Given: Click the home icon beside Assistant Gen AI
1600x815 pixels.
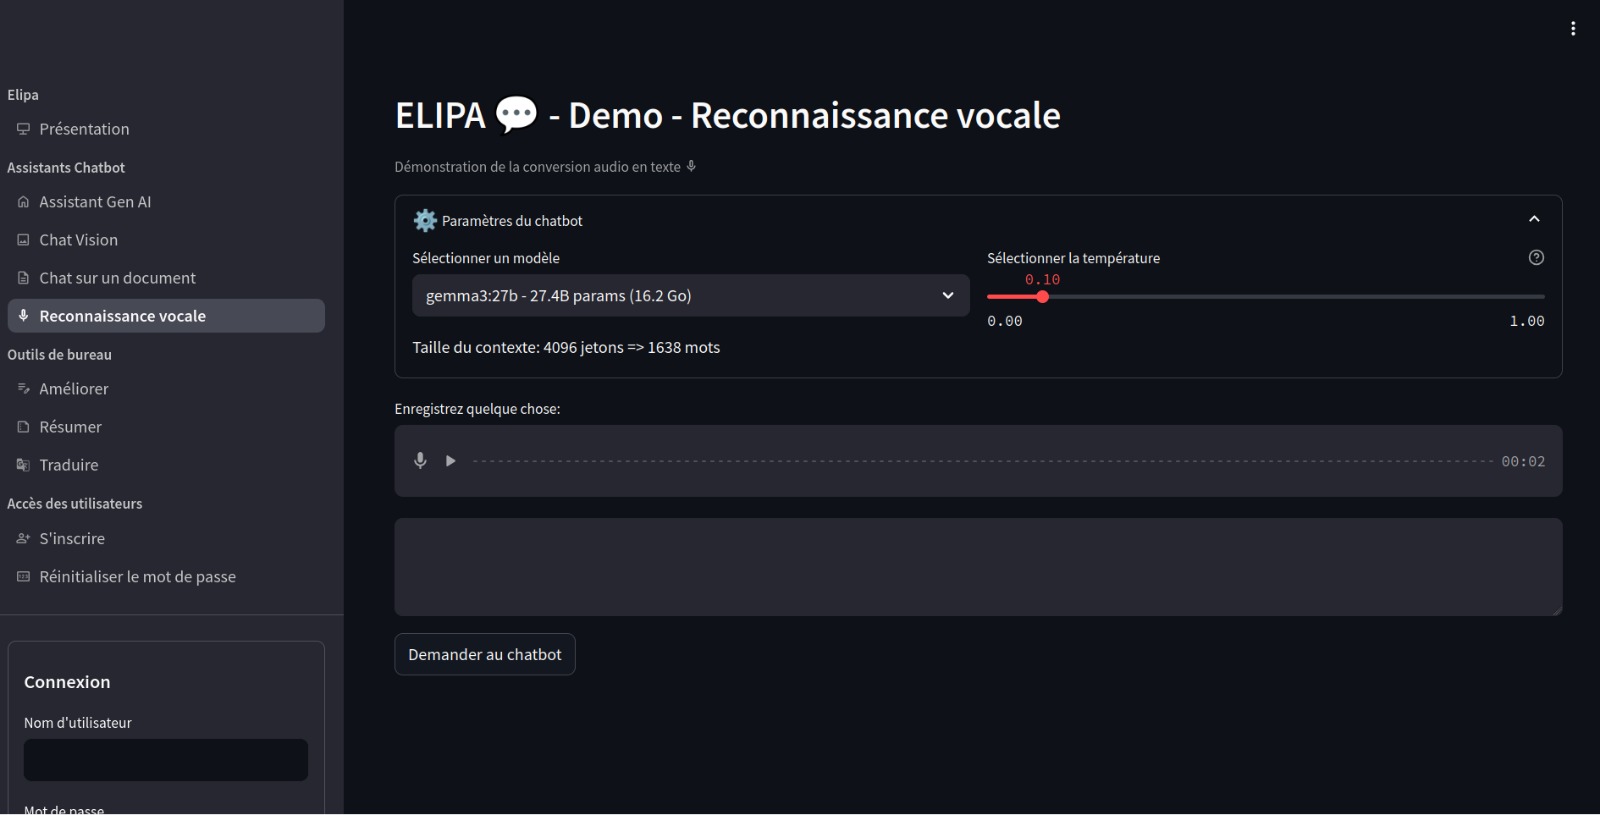Looking at the screenshot, I should point(23,202).
